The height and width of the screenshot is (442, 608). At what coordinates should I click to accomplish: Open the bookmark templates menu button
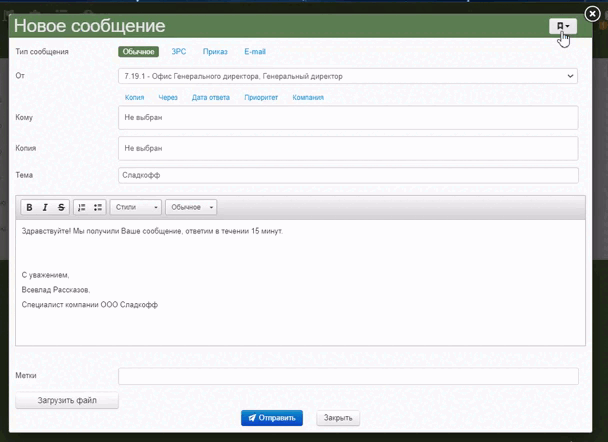[x=563, y=26]
